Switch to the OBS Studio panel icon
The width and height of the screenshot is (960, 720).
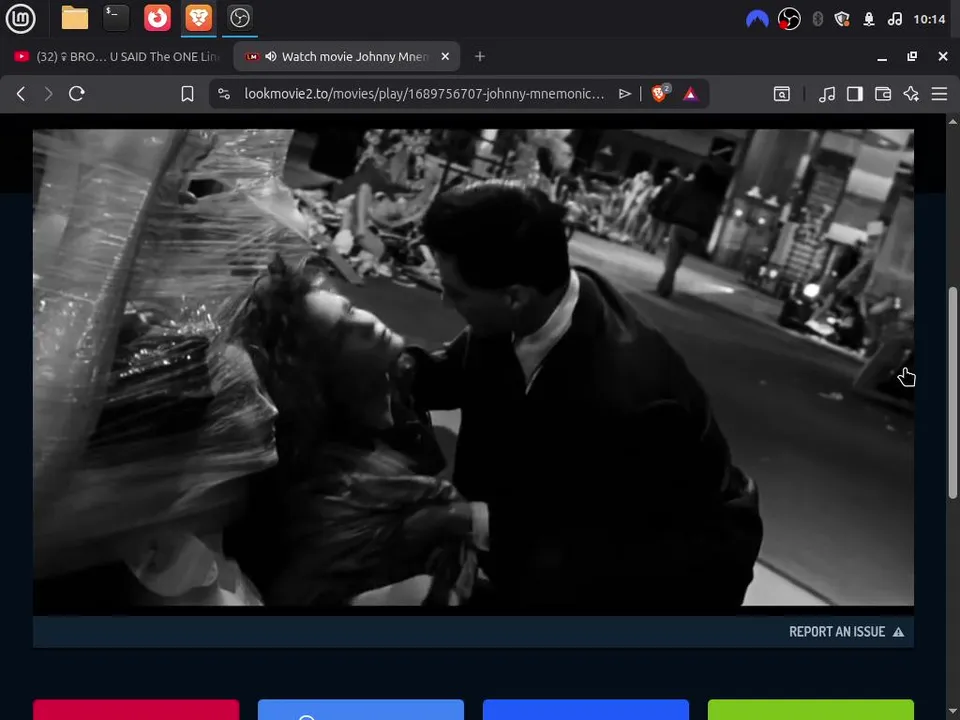239,18
